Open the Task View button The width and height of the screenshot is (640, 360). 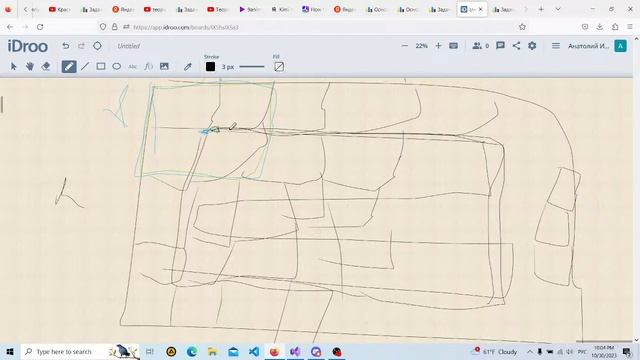(x=150, y=351)
